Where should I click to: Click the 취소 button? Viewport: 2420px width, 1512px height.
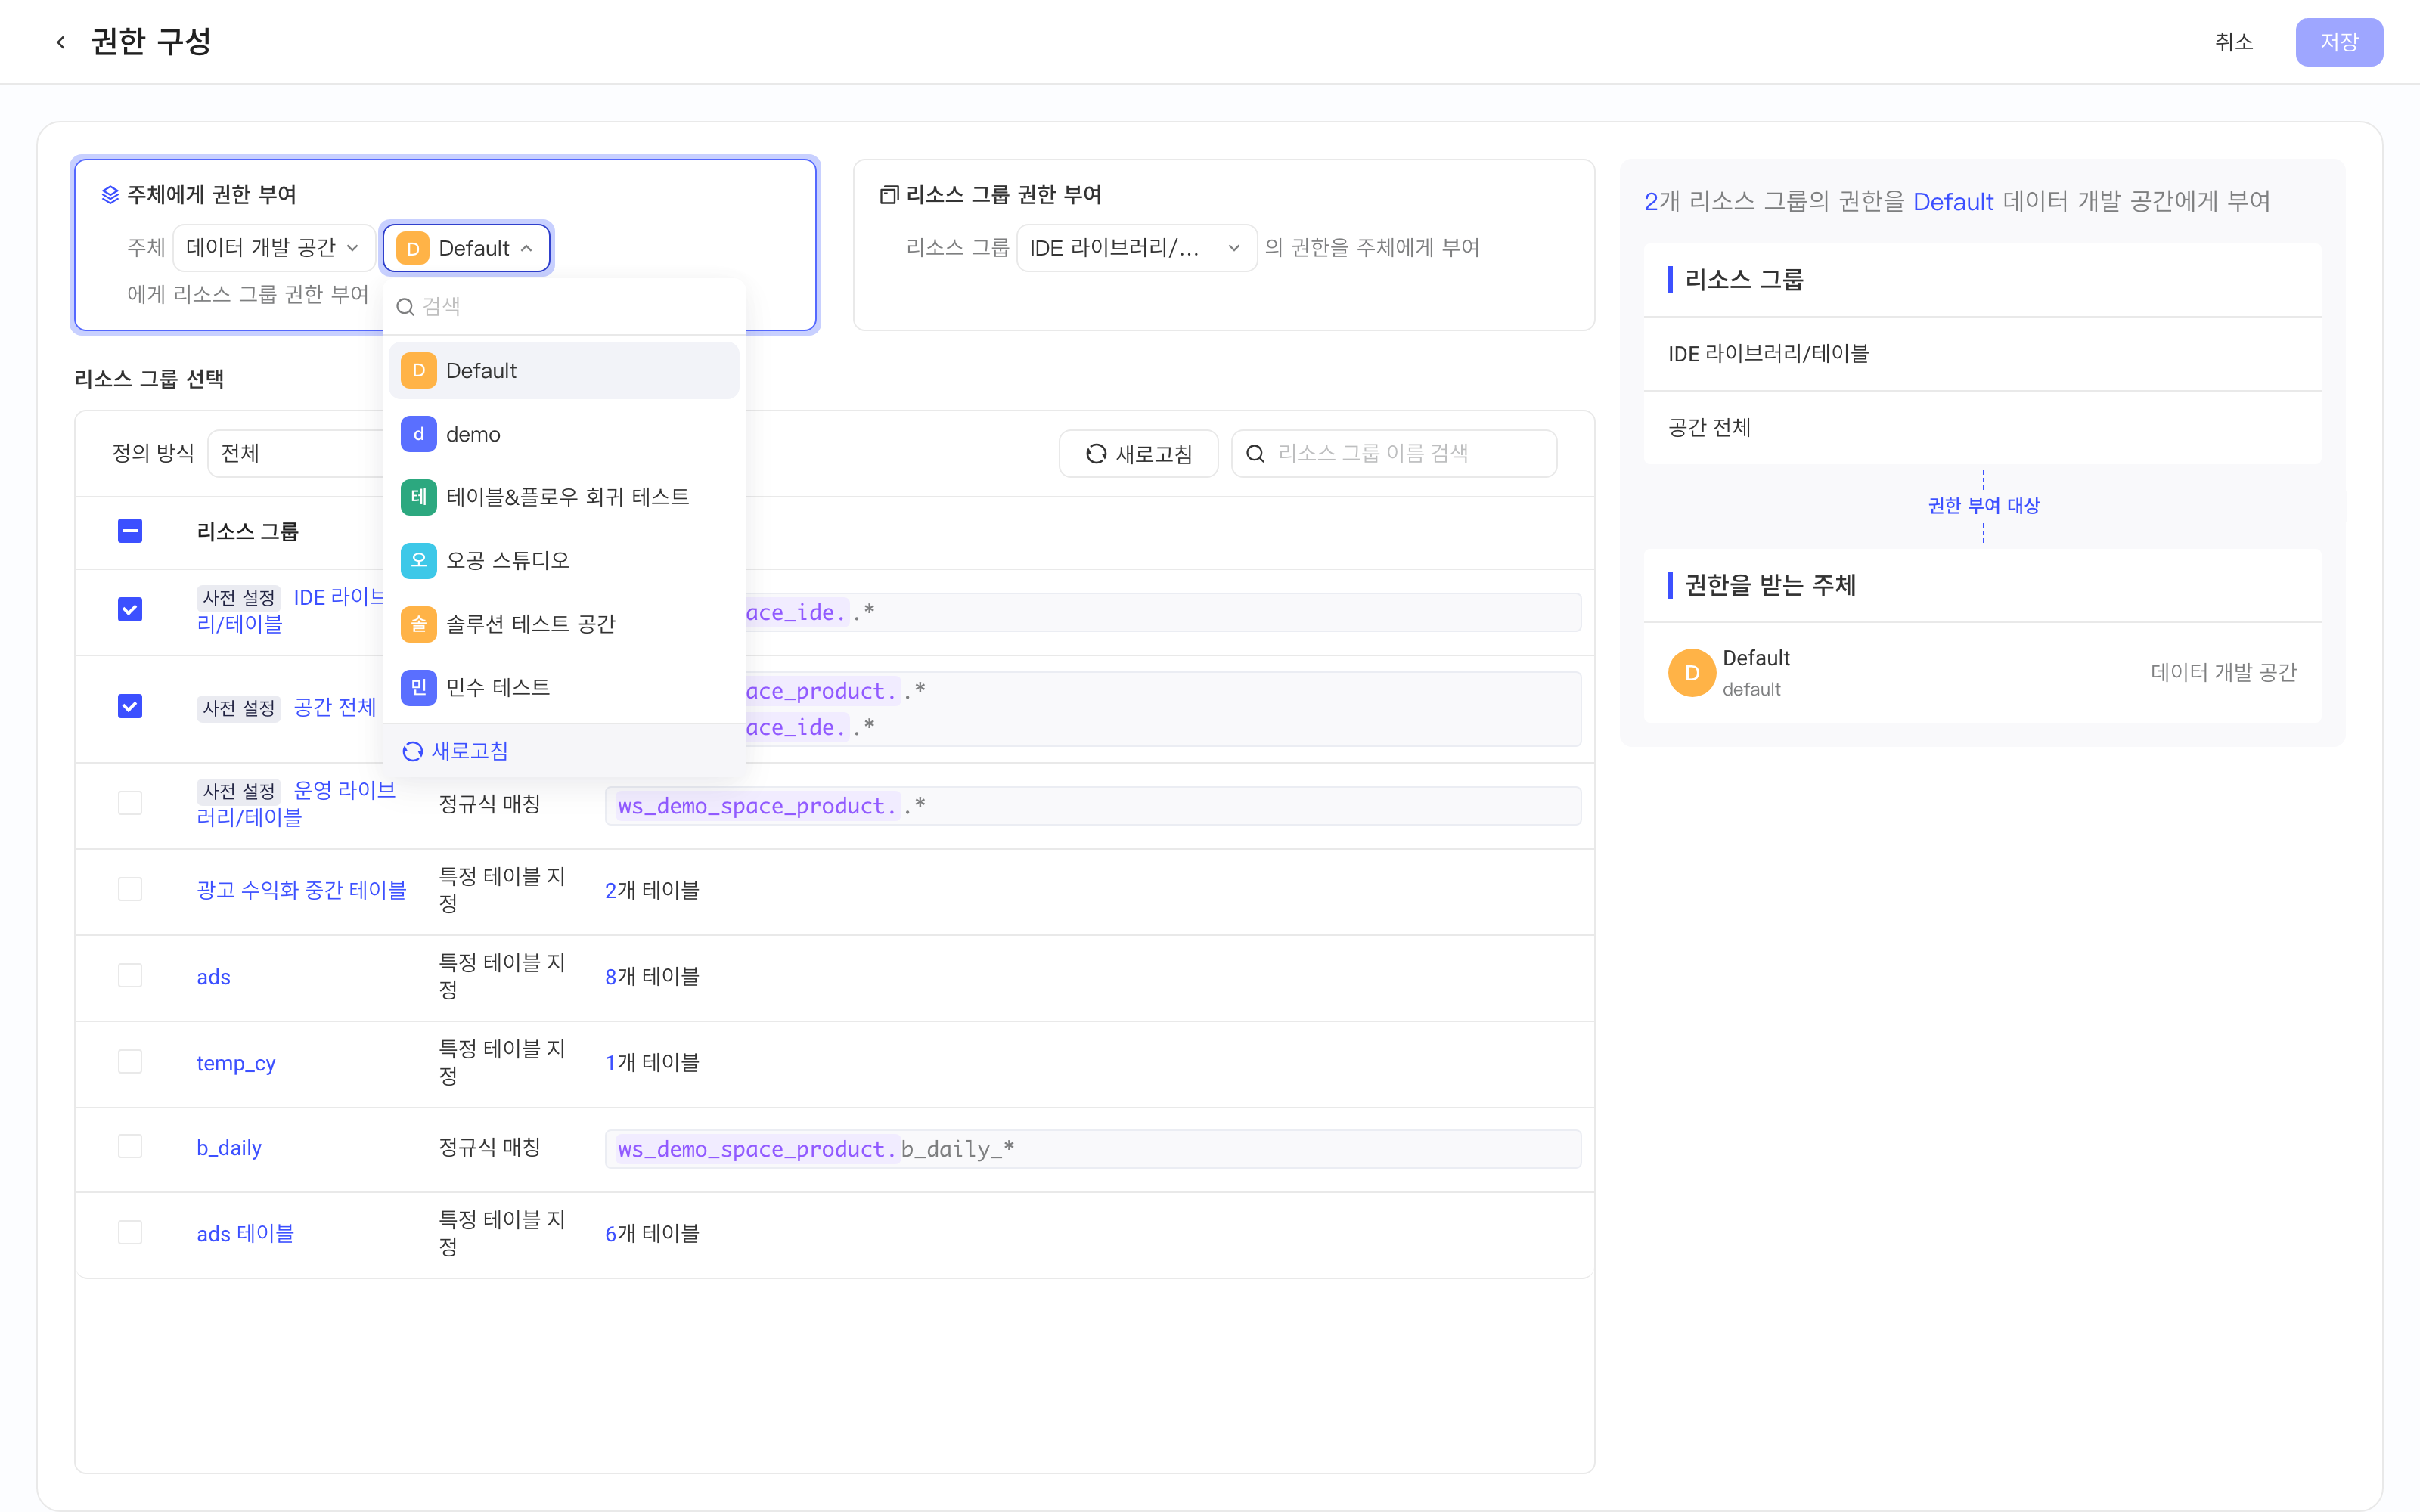(x=2234, y=42)
